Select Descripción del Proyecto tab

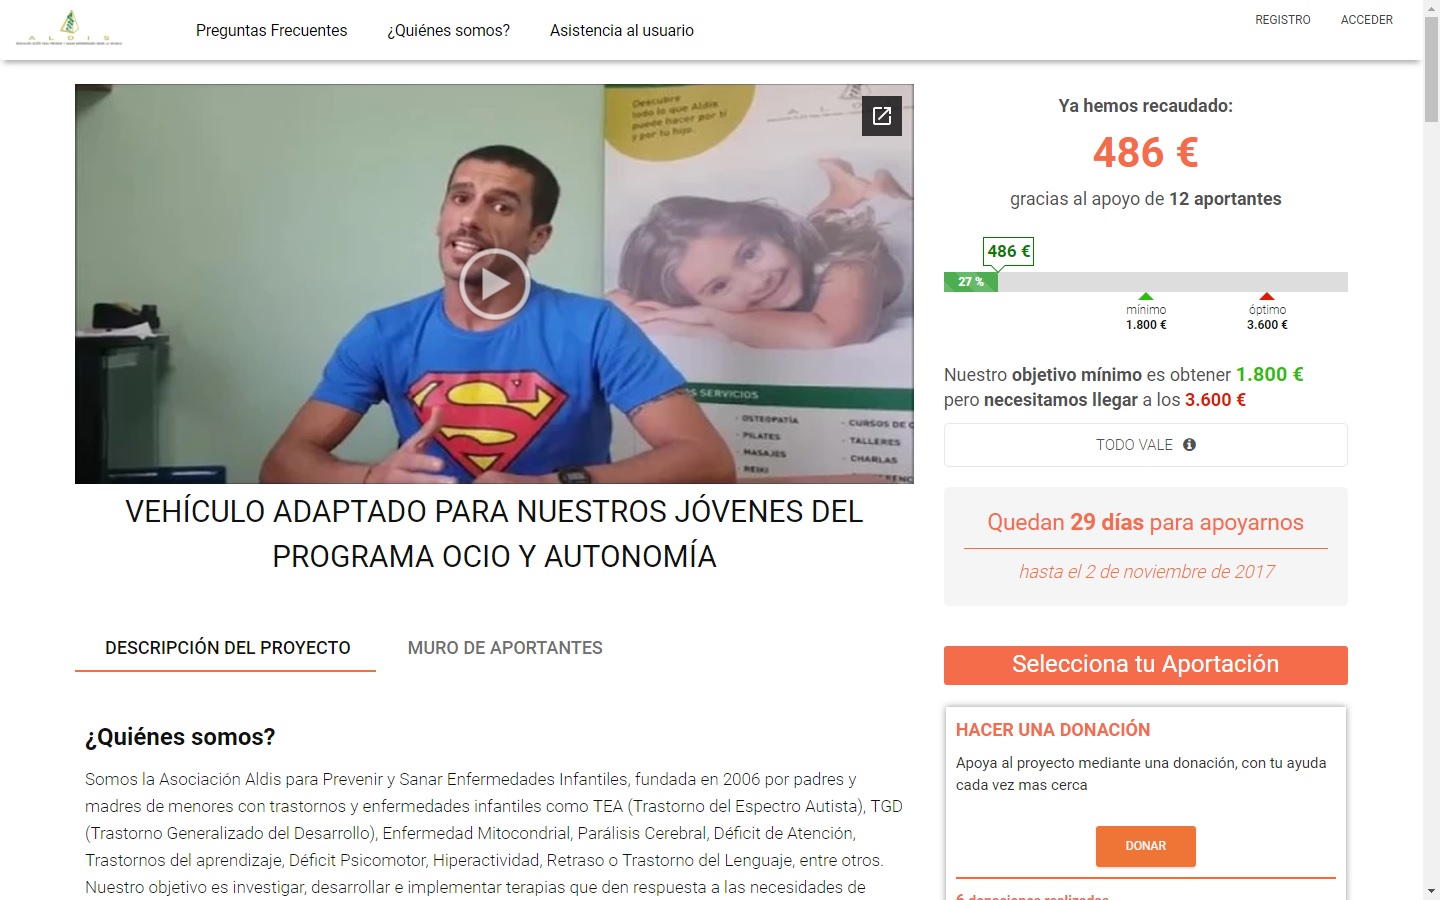pyautogui.click(x=228, y=648)
